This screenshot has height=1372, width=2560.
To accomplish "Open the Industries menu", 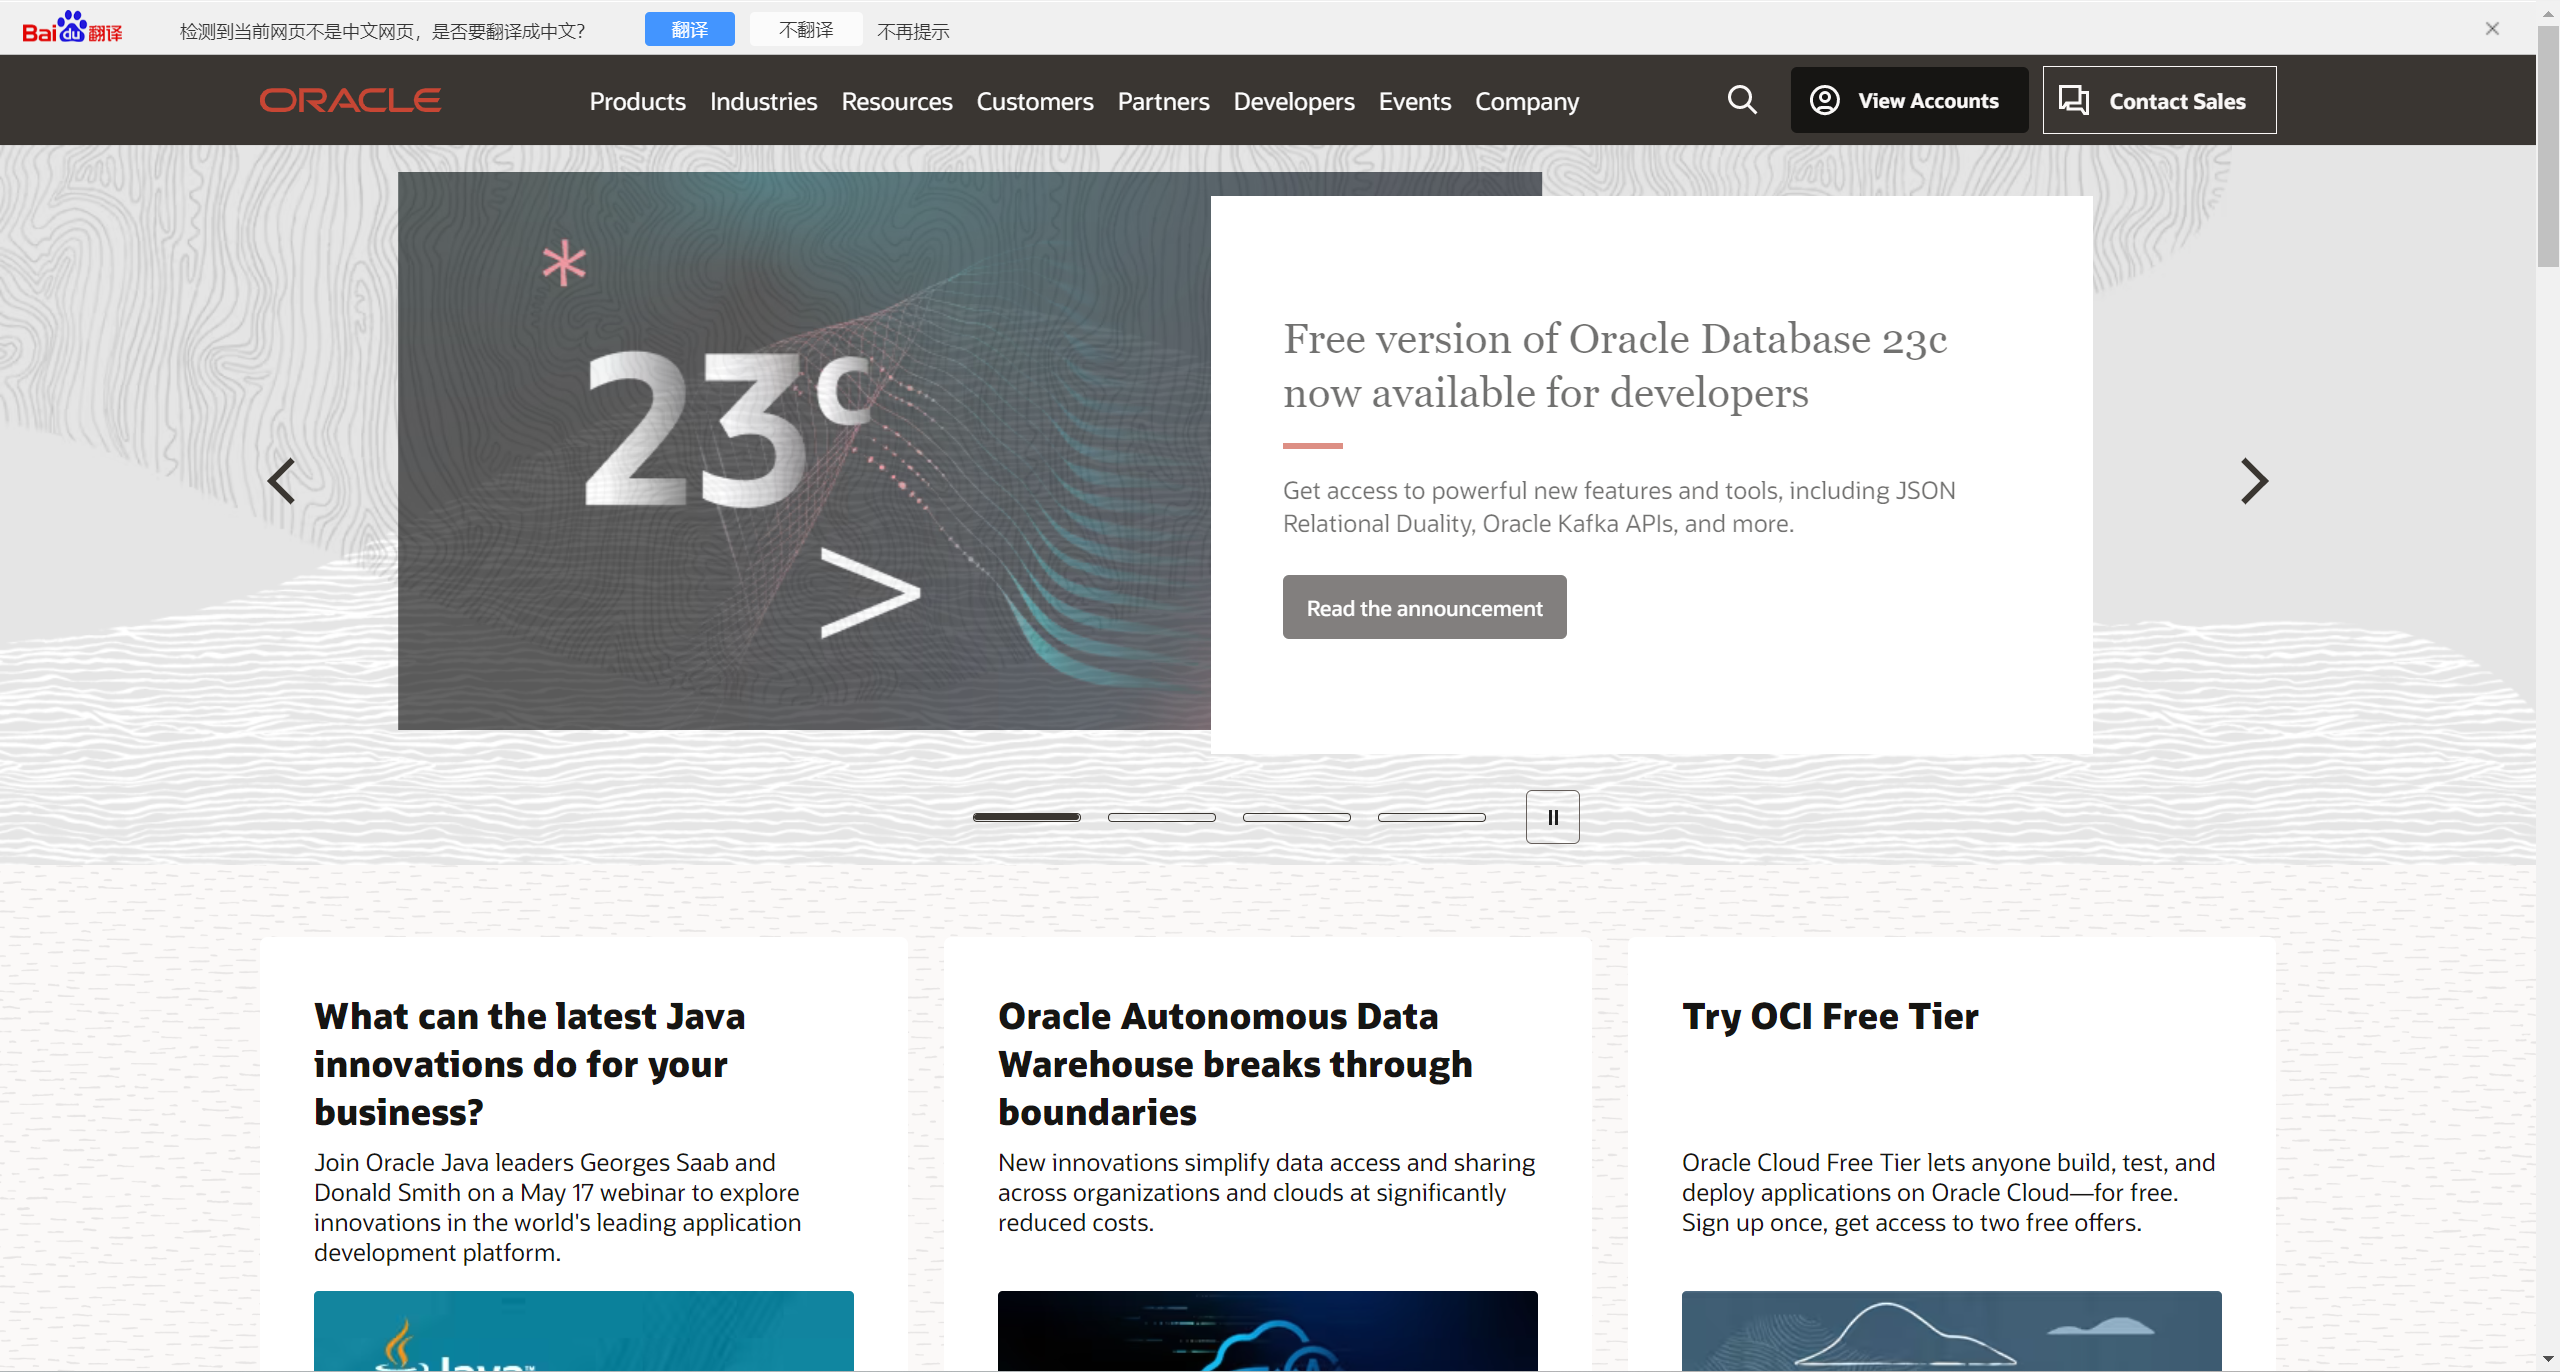I will (763, 101).
